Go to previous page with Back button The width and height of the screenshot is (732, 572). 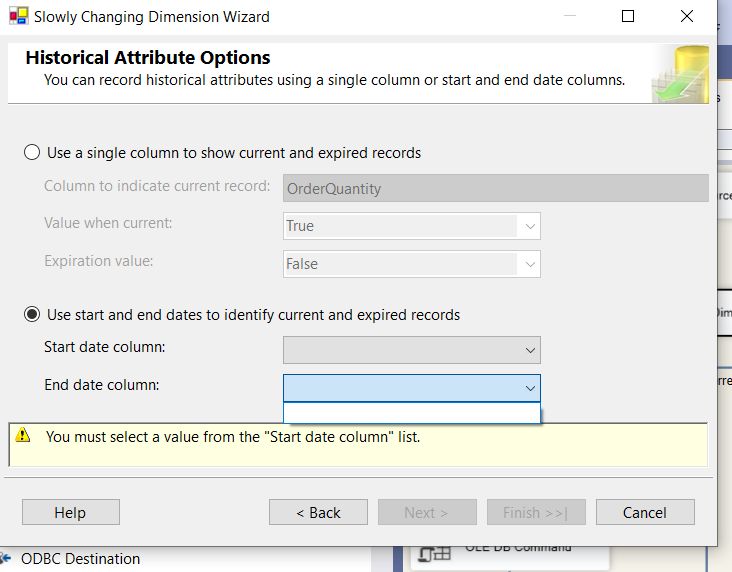coord(318,512)
